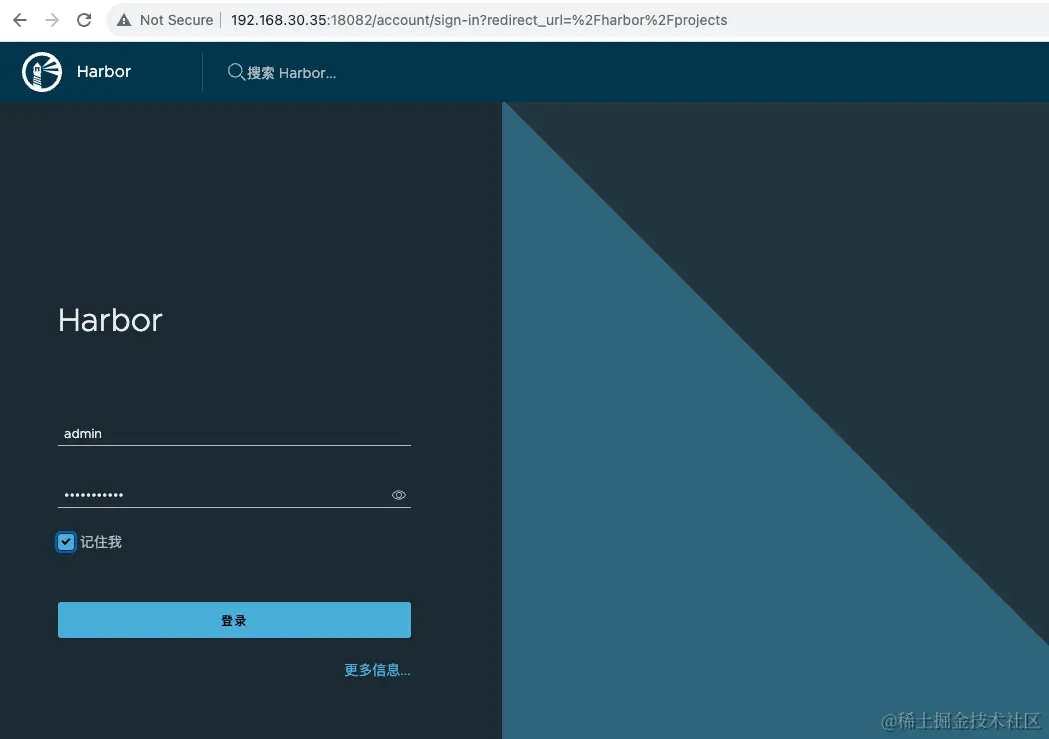Click the 搜索 Harbor... search box
The width and height of the screenshot is (1049, 739).
tap(292, 73)
